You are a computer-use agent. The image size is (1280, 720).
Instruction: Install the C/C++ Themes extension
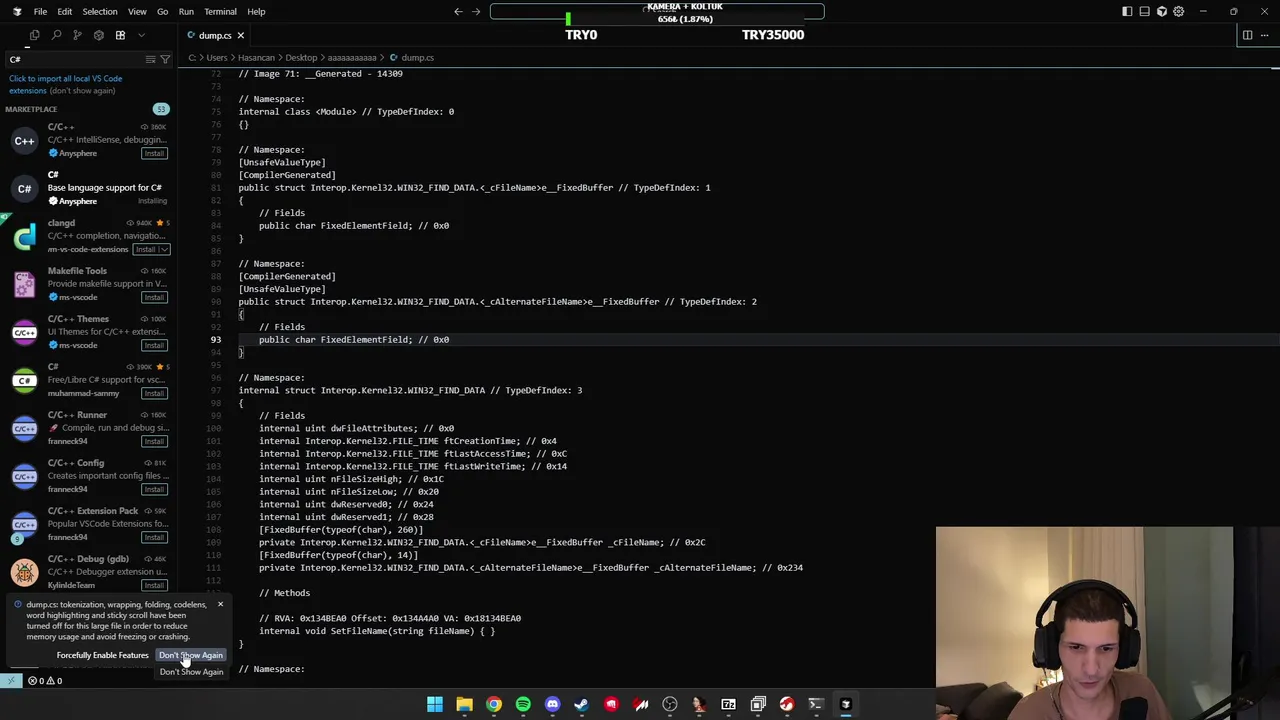coord(154,345)
